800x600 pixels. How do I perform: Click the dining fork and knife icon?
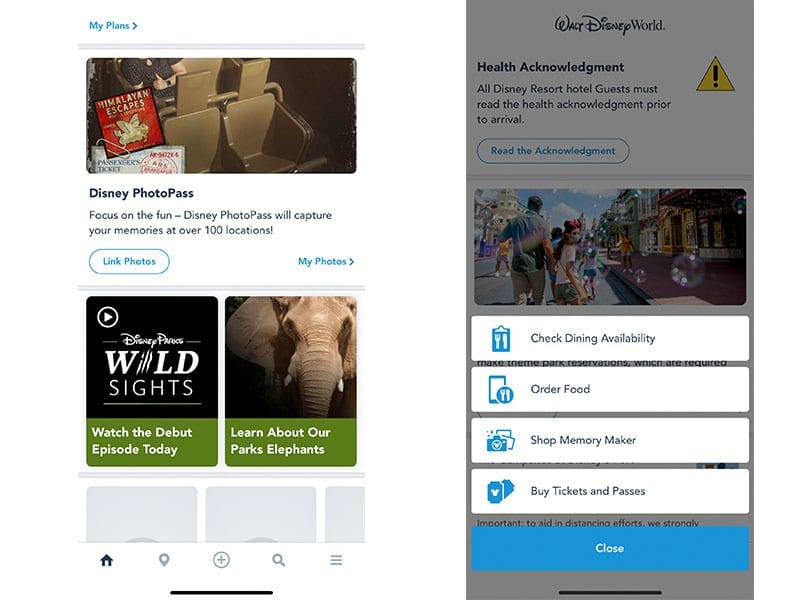[501, 338]
